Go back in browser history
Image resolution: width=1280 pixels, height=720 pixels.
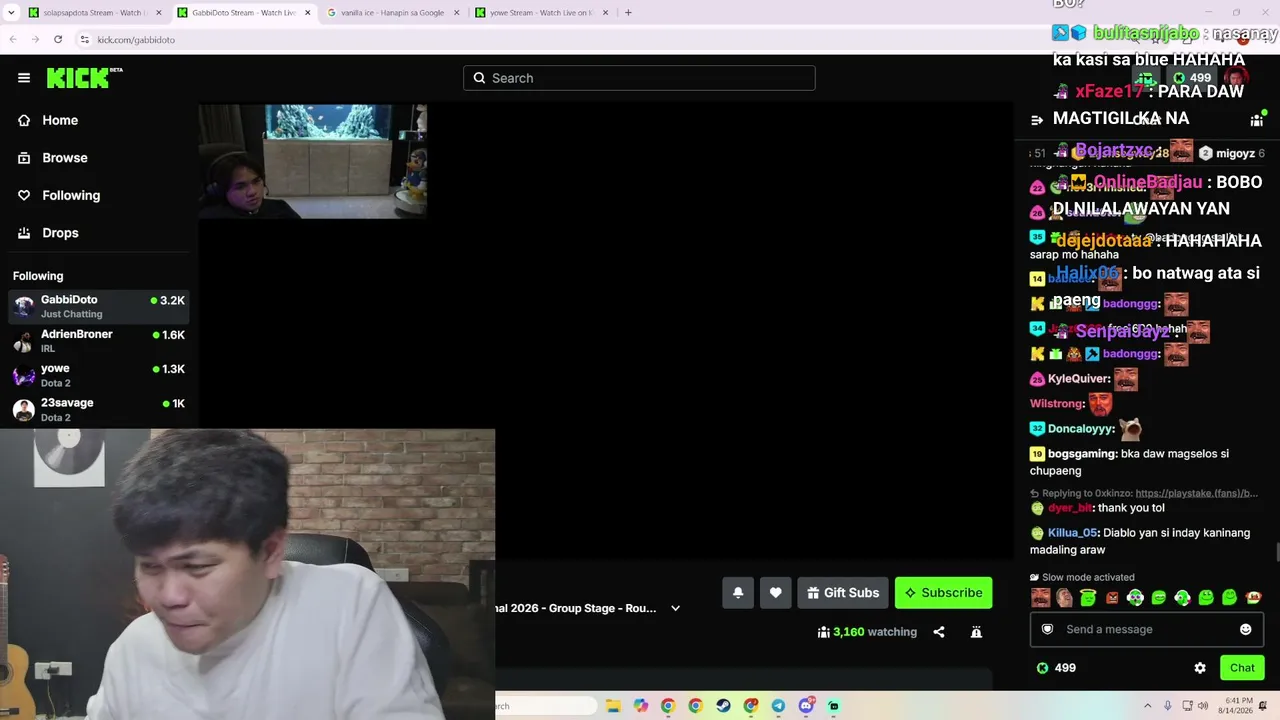point(13,39)
